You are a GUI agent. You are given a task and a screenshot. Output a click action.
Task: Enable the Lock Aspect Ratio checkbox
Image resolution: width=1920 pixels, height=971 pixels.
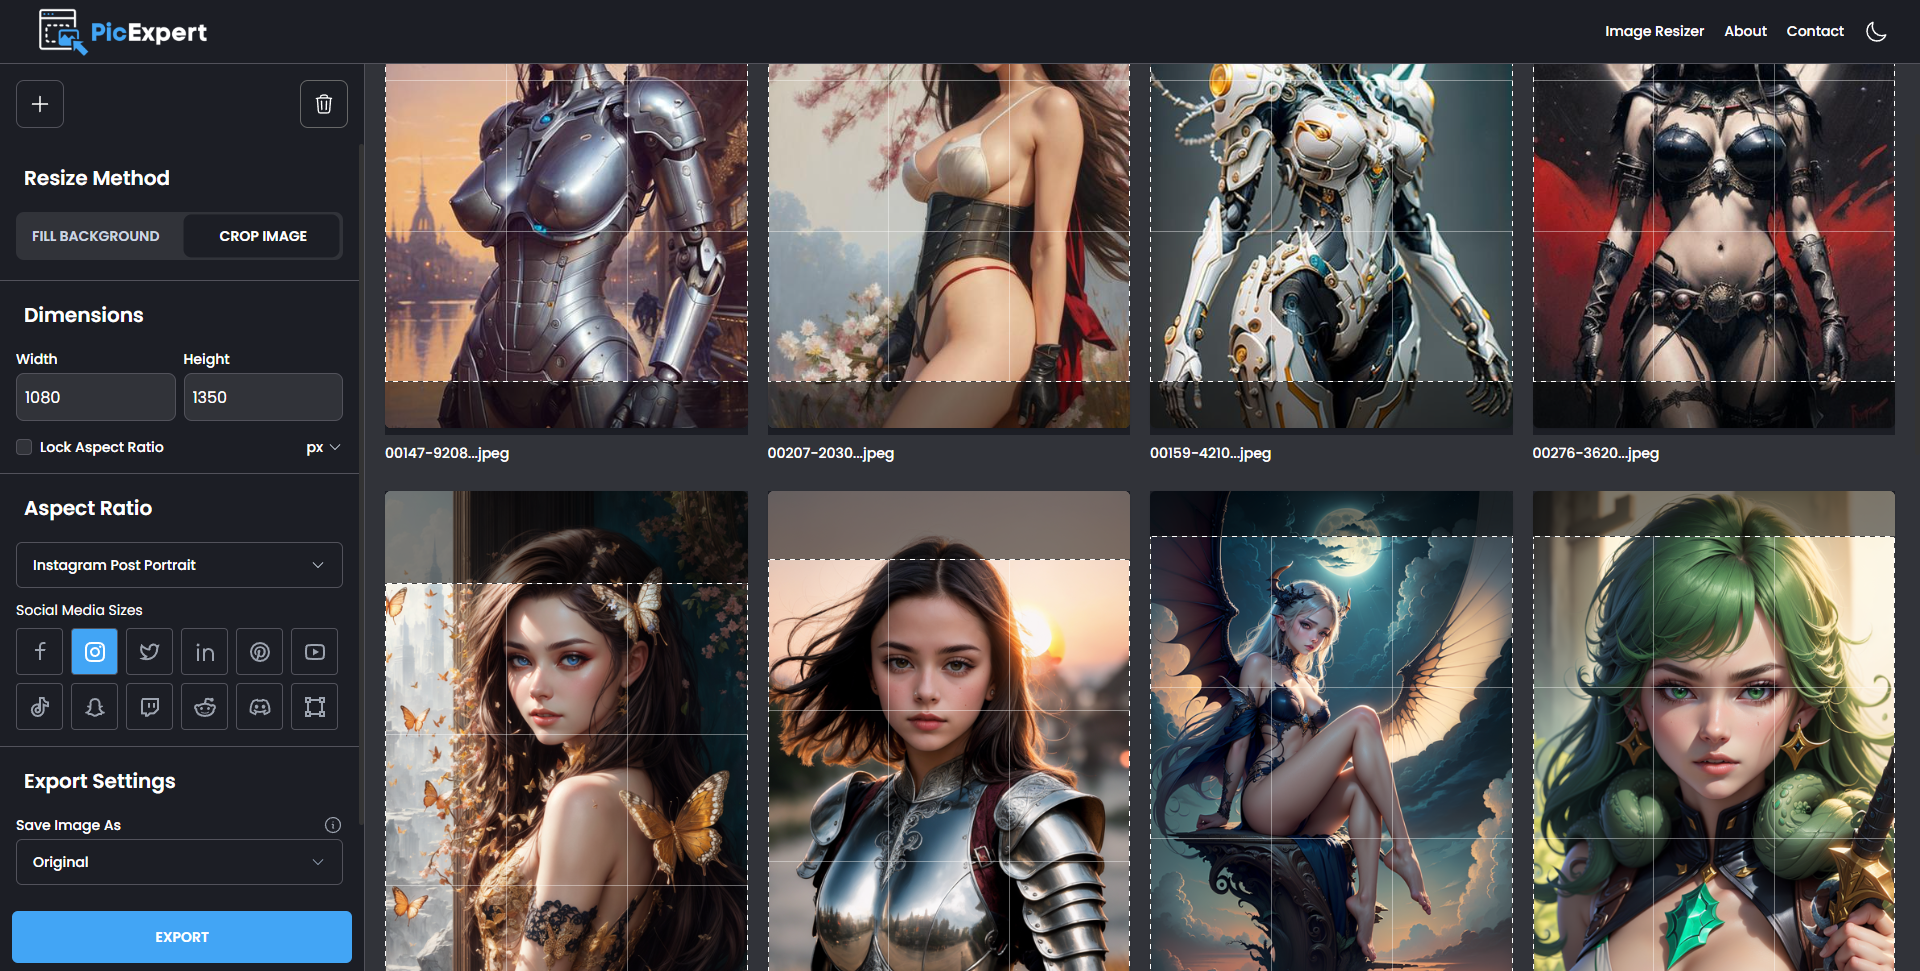pos(24,447)
